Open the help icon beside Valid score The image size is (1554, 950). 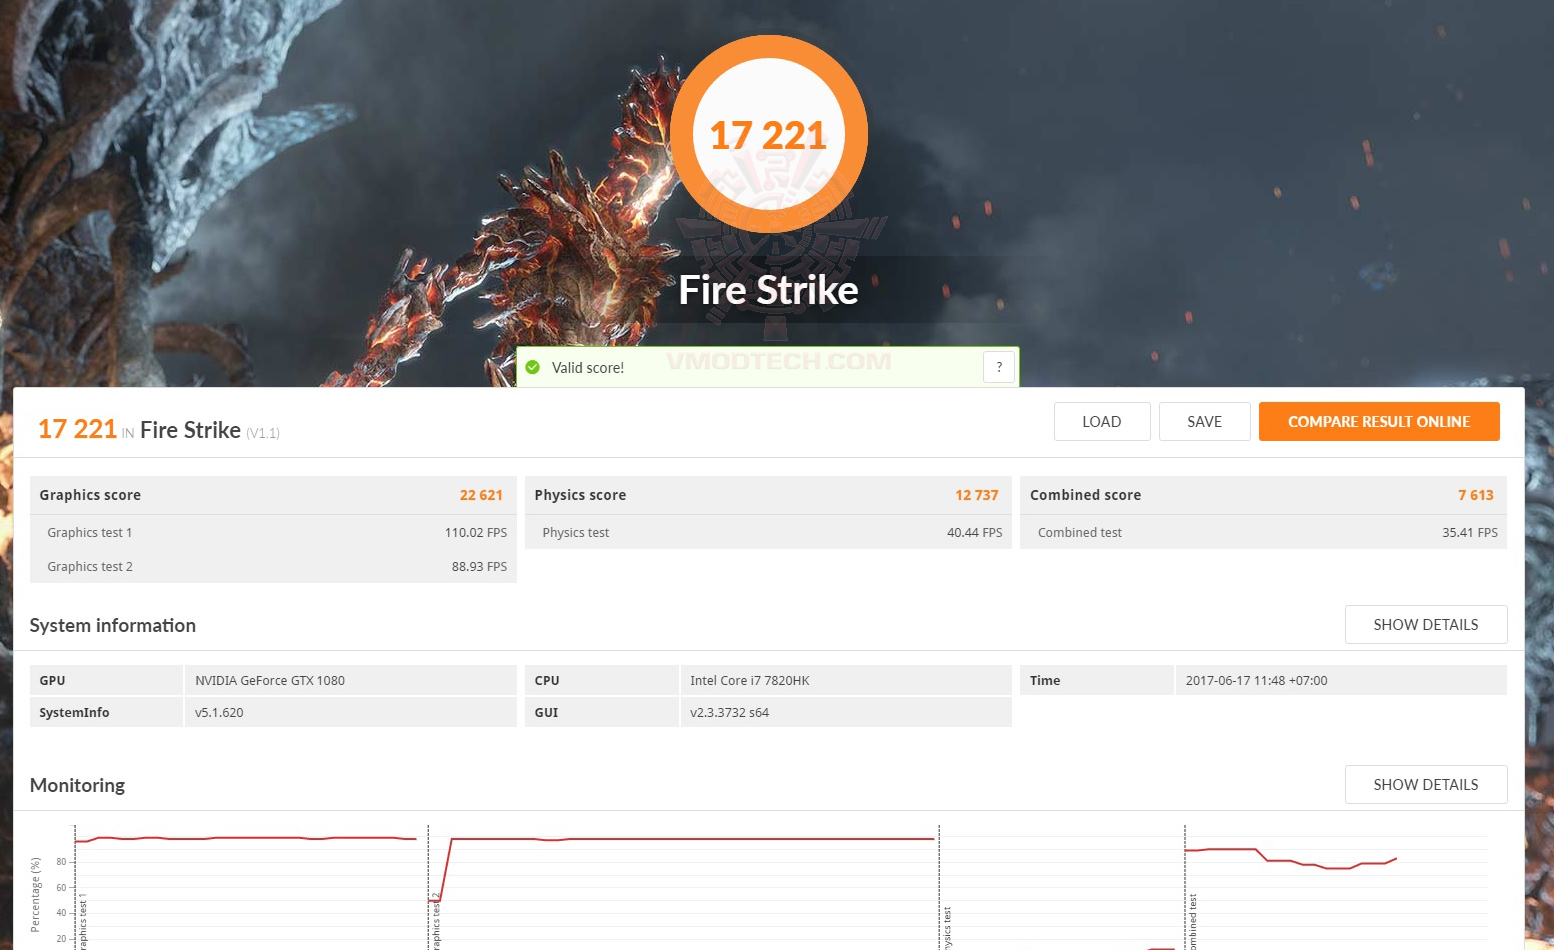pos(998,367)
